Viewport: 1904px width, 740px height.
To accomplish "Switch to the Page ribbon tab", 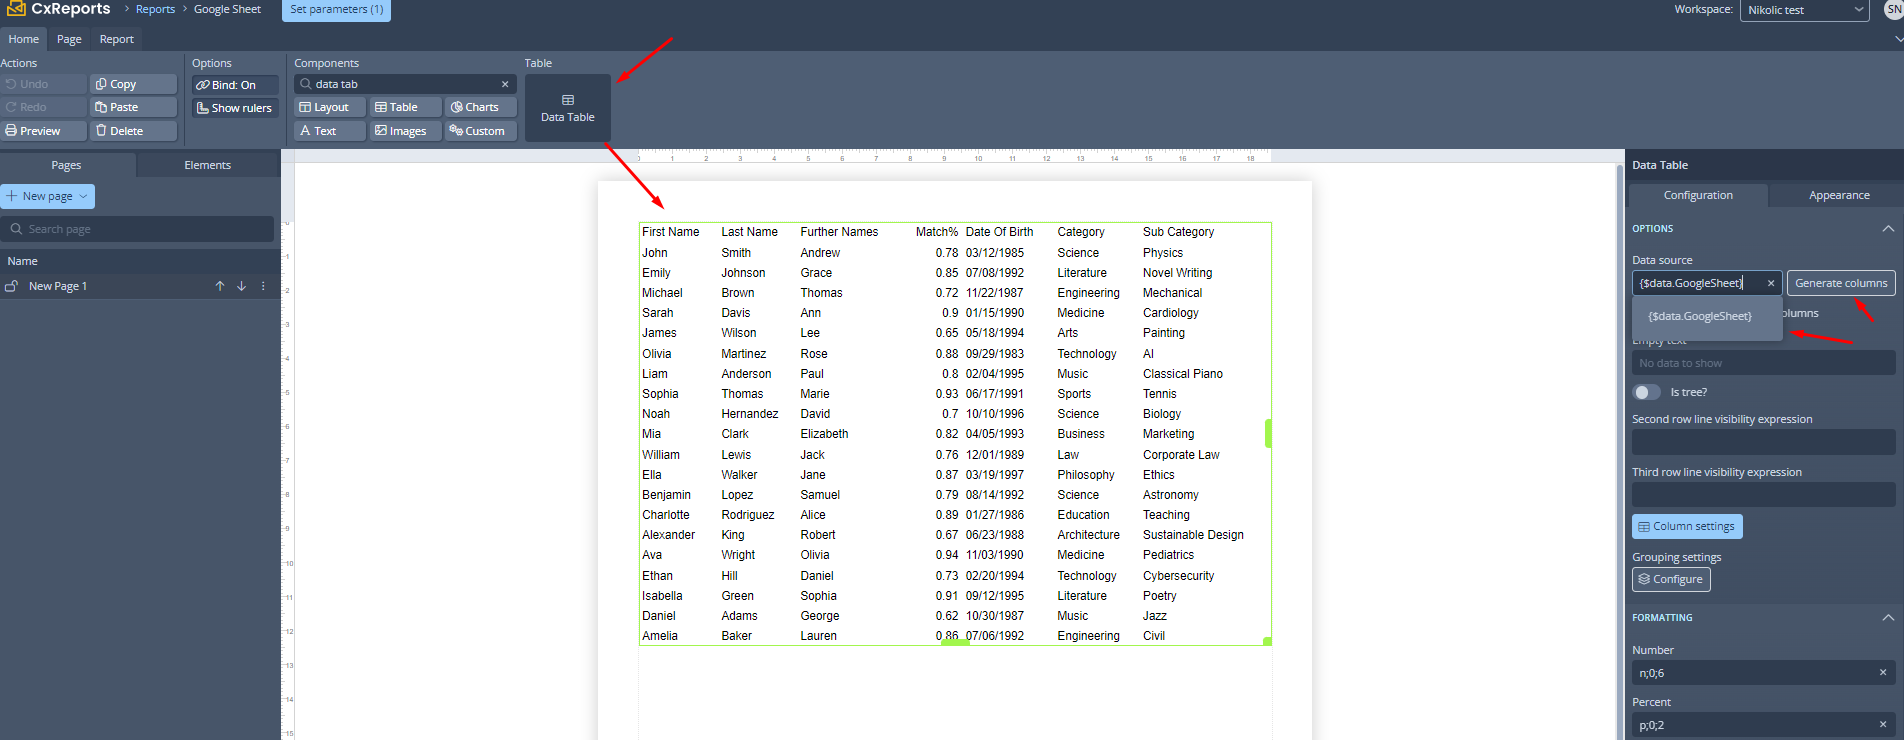I will pyautogui.click(x=69, y=39).
